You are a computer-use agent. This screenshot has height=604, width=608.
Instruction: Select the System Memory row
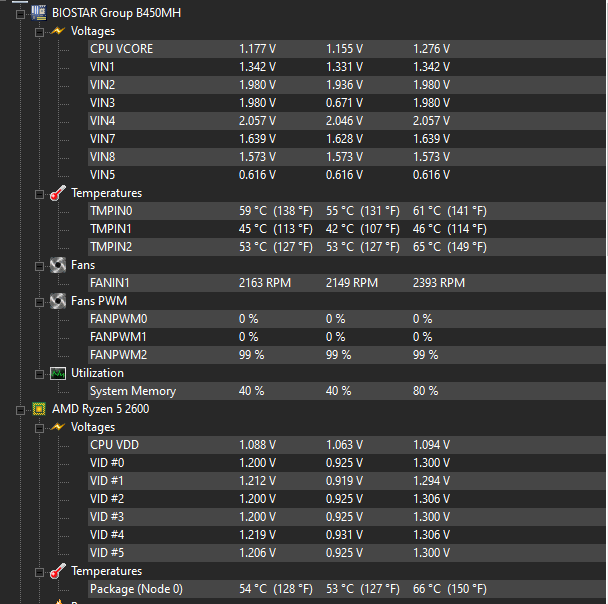click(x=347, y=391)
